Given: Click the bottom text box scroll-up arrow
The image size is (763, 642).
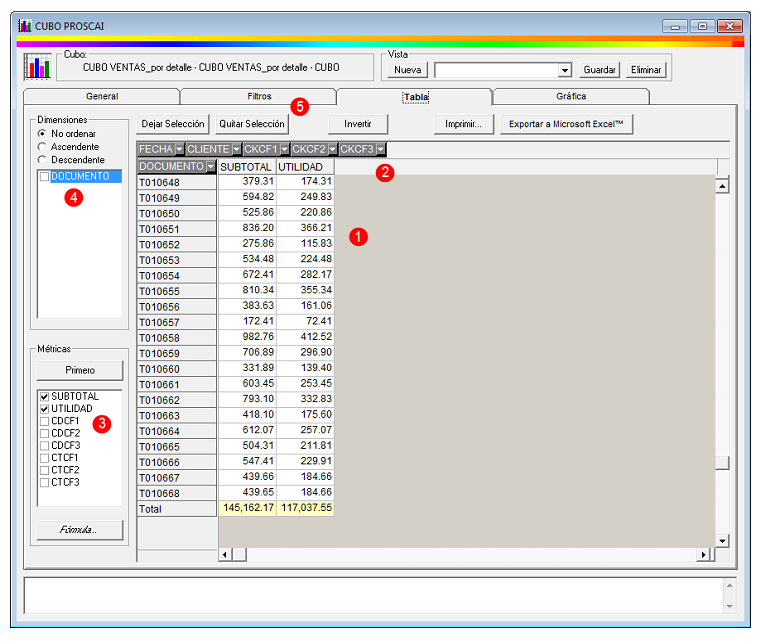Looking at the screenshot, I should (729, 586).
